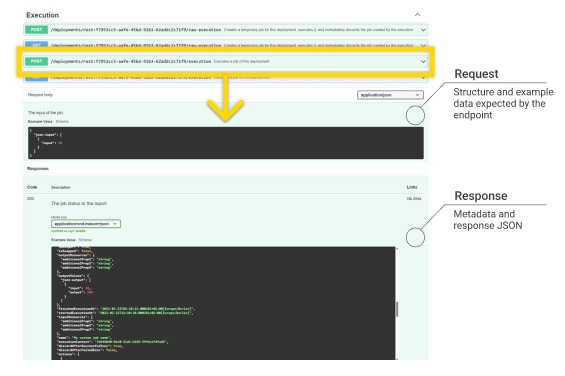Click the response code block scrollbar thumb
The height and width of the screenshot is (376, 565).
point(397,309)
